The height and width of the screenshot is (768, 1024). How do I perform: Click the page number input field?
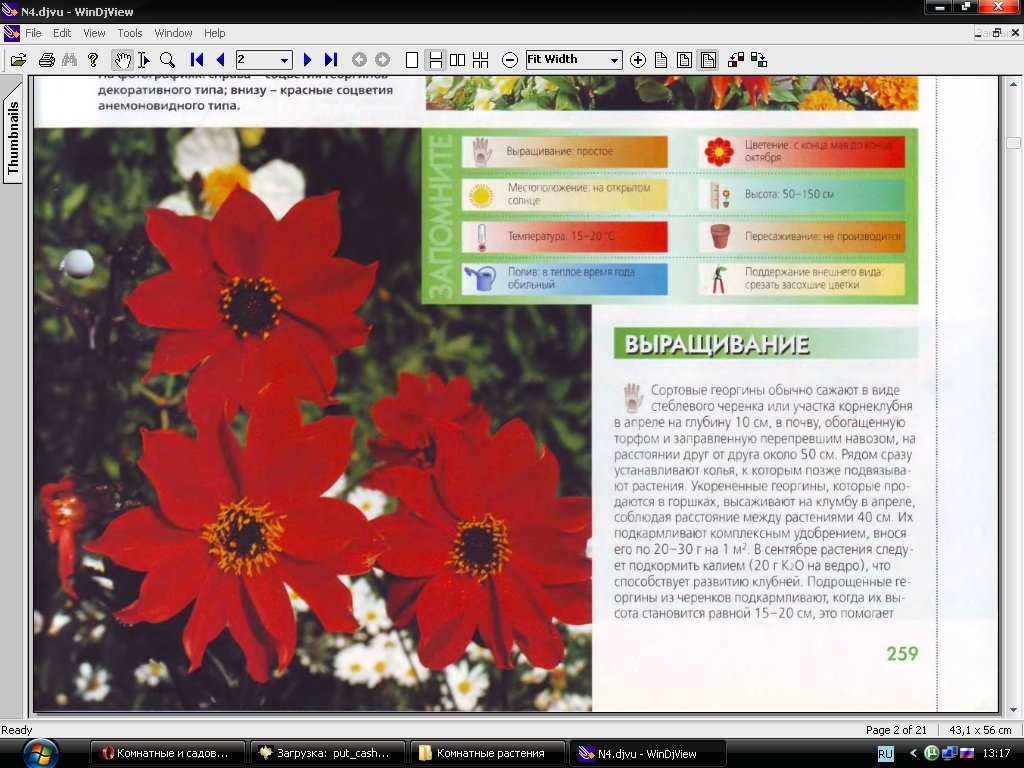[257, 60]
